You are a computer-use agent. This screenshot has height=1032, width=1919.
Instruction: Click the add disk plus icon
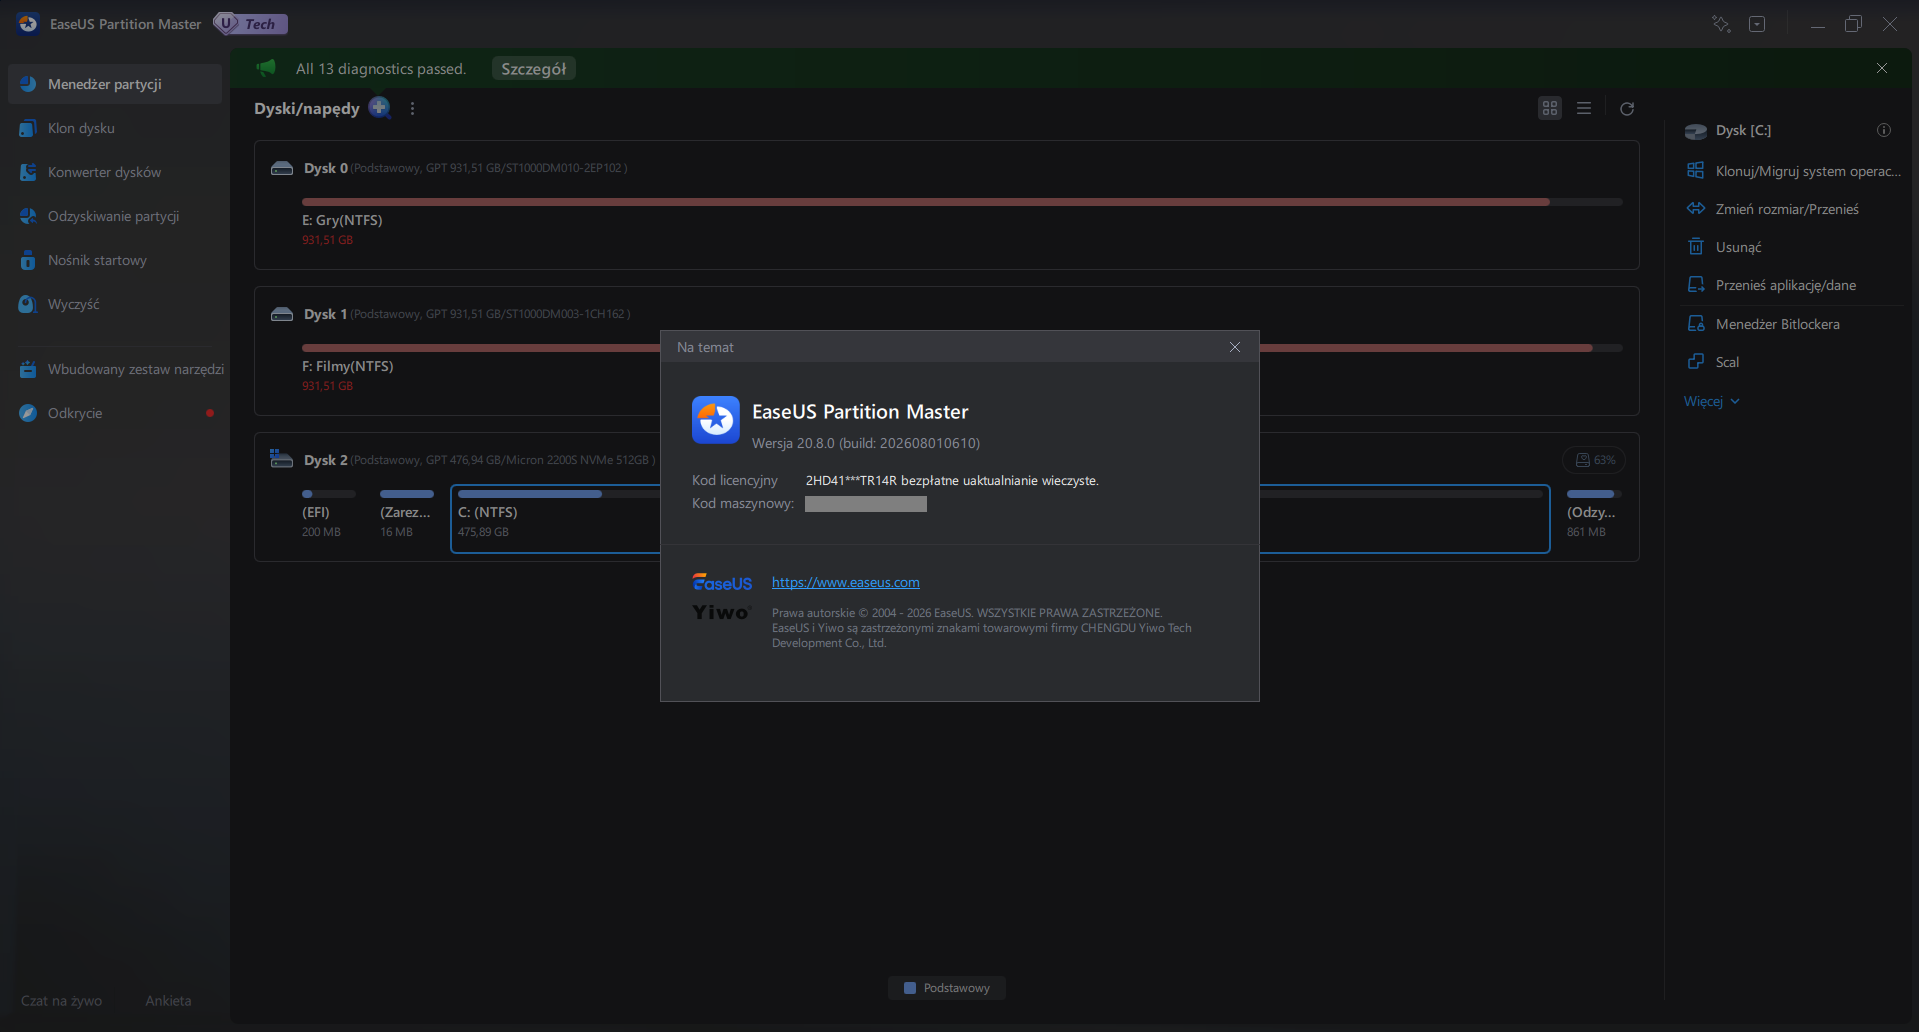click(x=380, y=107)
